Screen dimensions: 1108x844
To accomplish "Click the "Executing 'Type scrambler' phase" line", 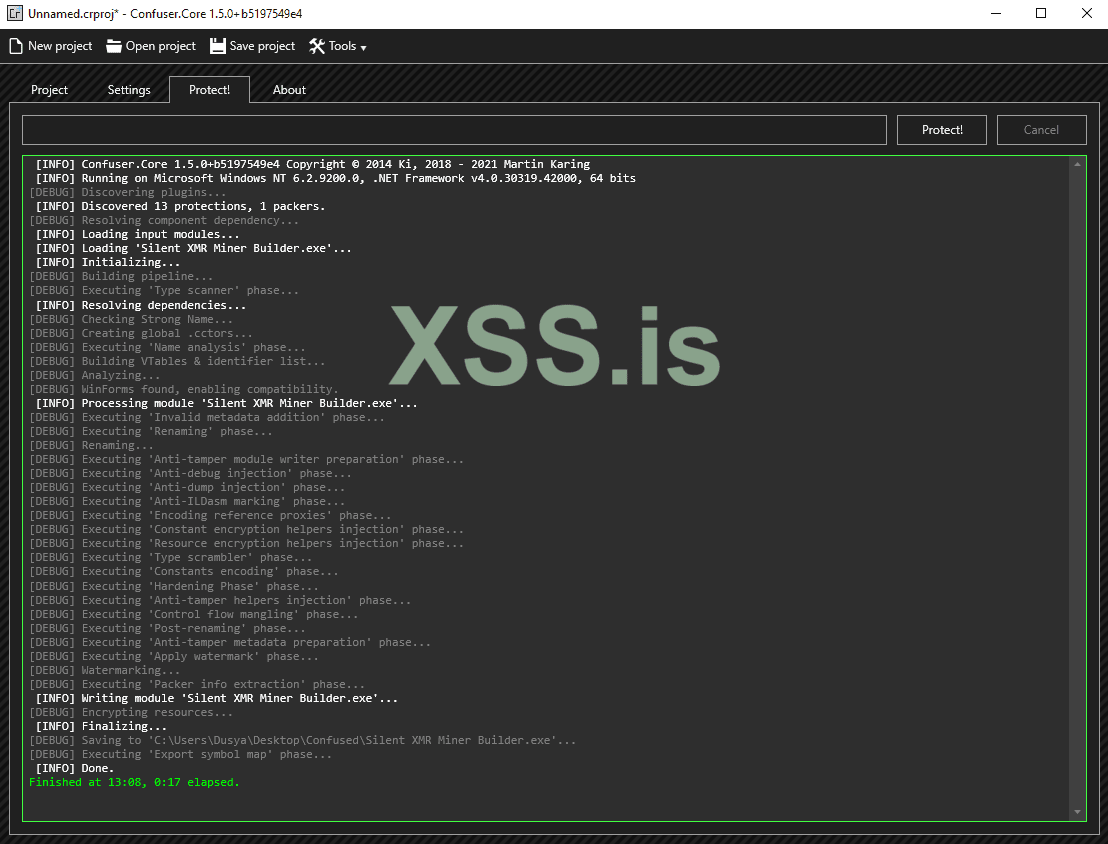I will click(x=170, y=558).
